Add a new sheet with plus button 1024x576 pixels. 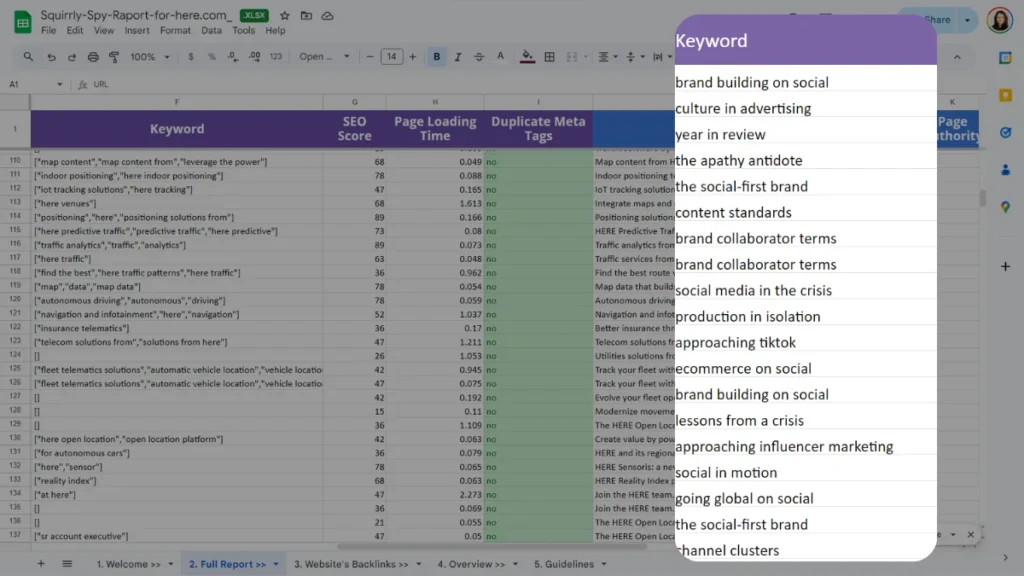41,564
